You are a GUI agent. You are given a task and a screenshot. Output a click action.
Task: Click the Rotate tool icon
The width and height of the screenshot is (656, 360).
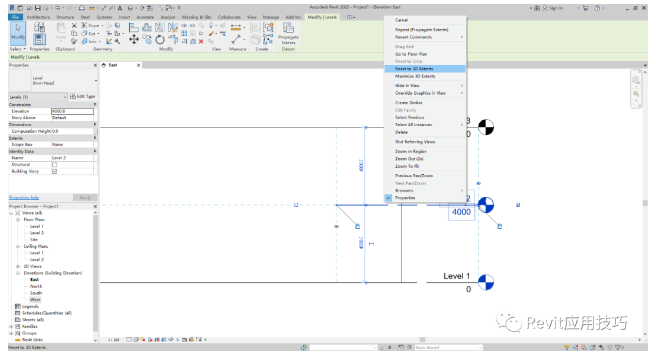tap(160, 40)
